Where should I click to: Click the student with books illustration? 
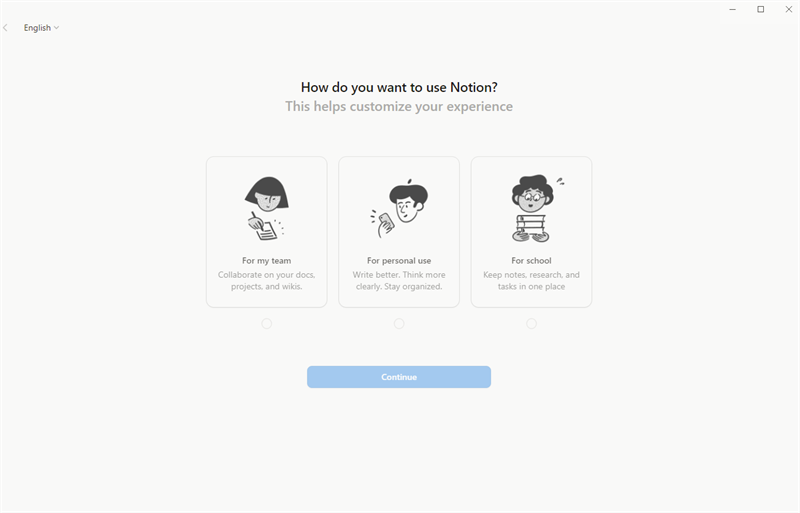click(x=531, y=208)
